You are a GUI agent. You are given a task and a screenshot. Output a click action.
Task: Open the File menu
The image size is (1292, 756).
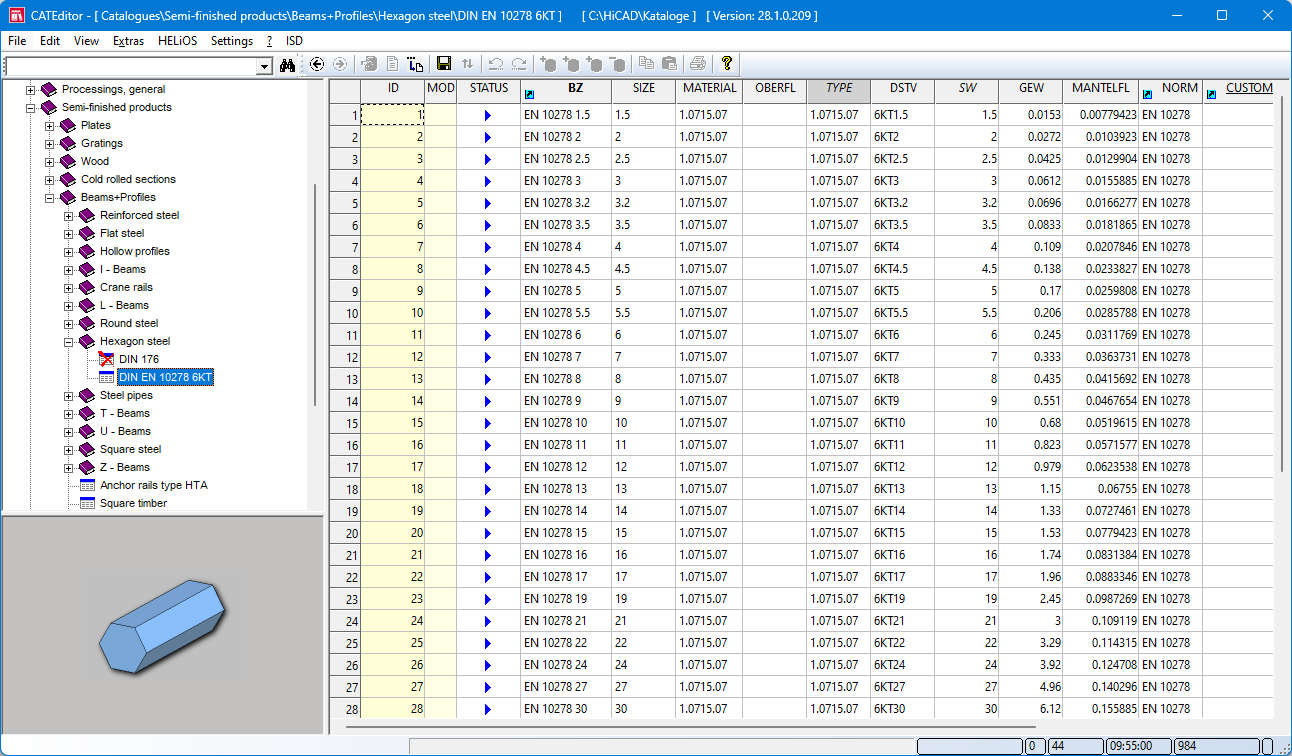[17, 41]
